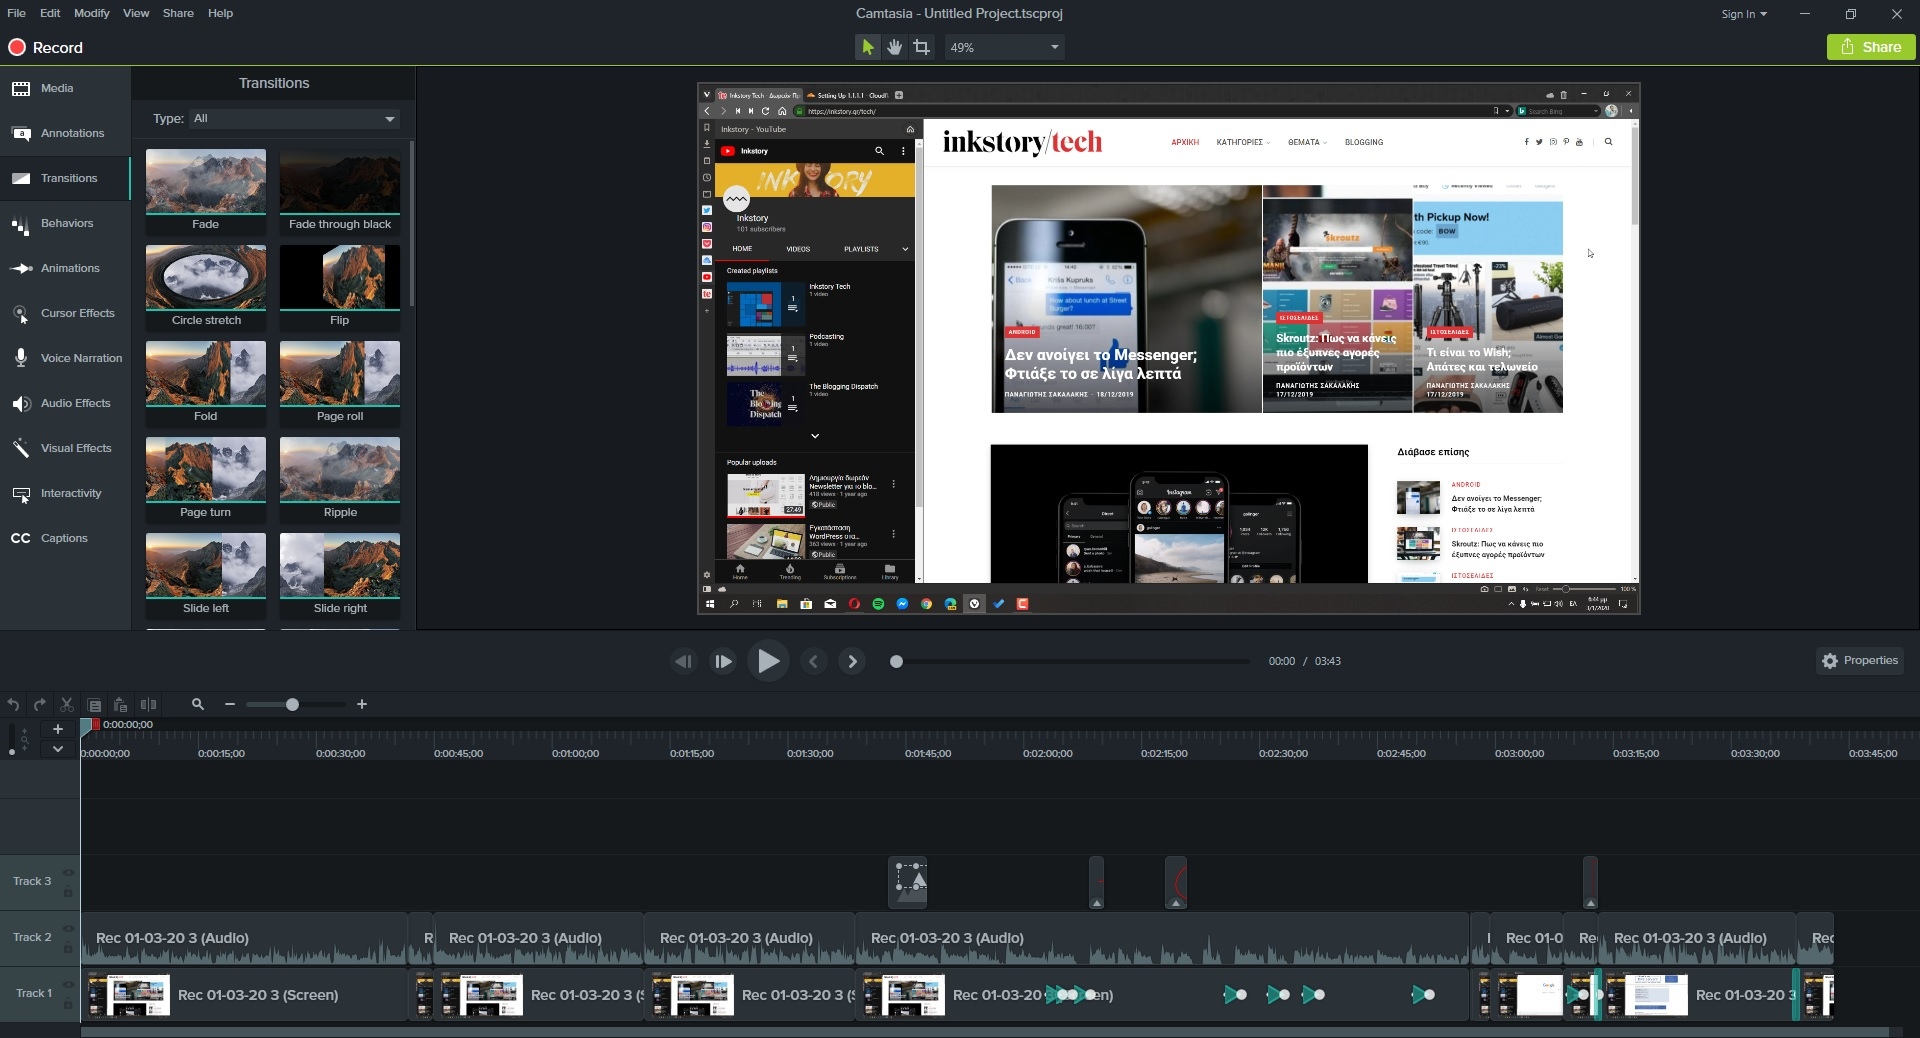Click the Undo arrow in timeline toolbar

point(13,705)
